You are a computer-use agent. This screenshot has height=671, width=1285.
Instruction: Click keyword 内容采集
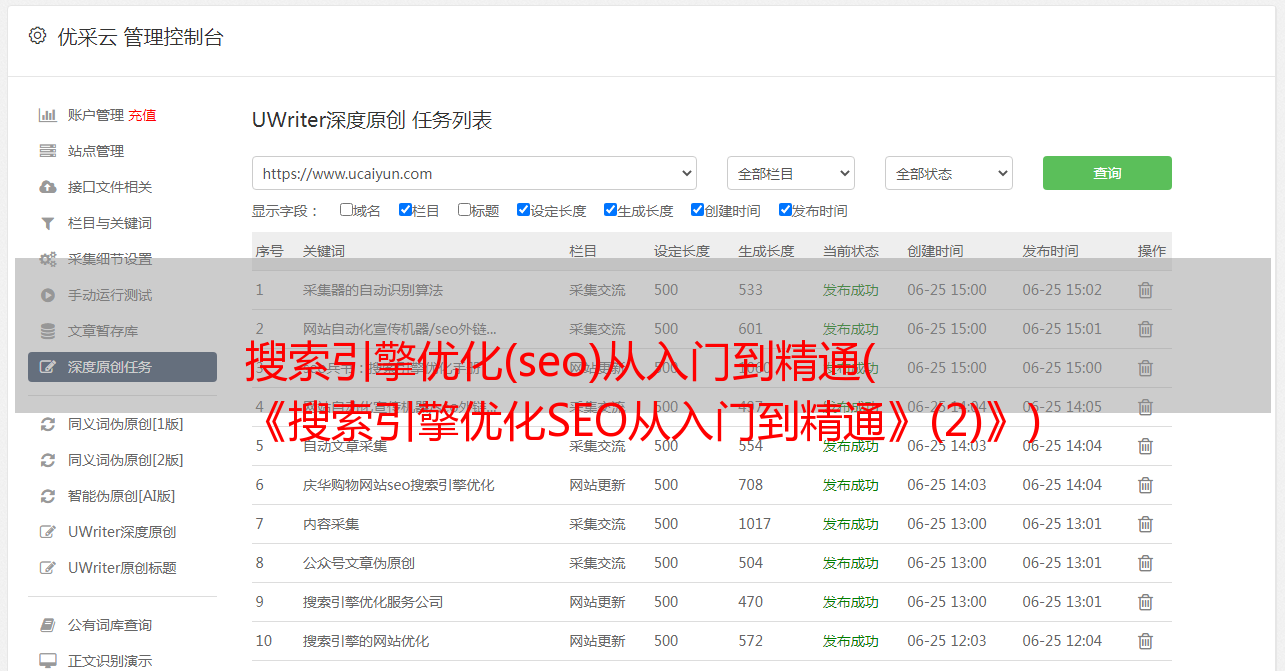331,524
